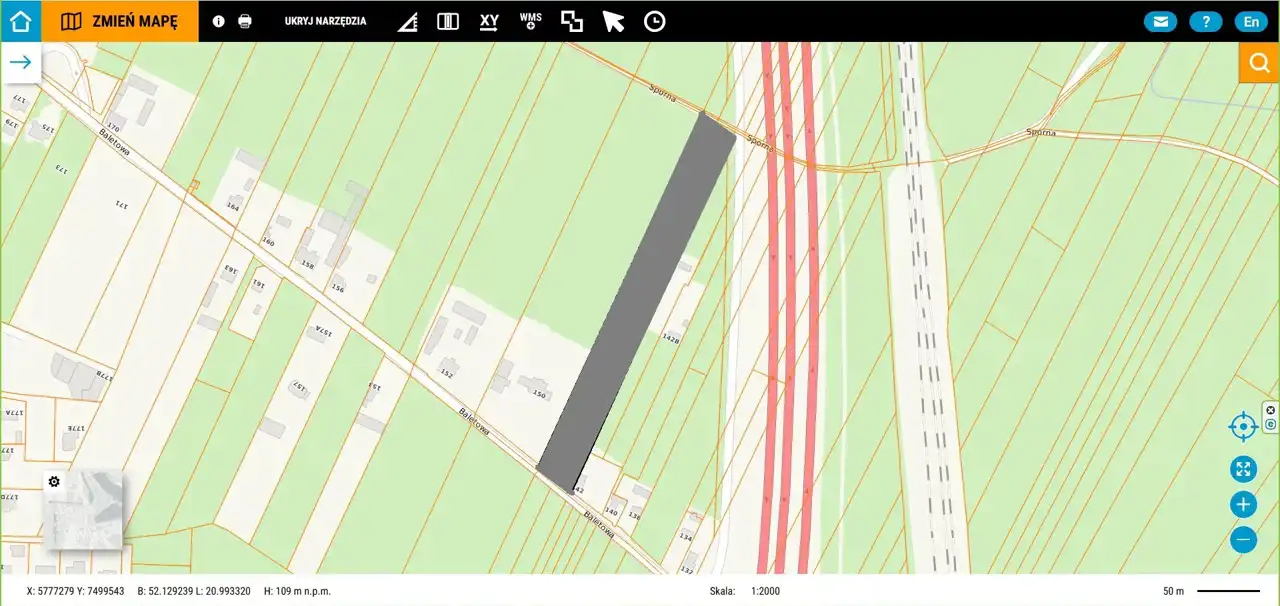Switch language to En
1280x606 pixels.
(x=1251, y=21)
